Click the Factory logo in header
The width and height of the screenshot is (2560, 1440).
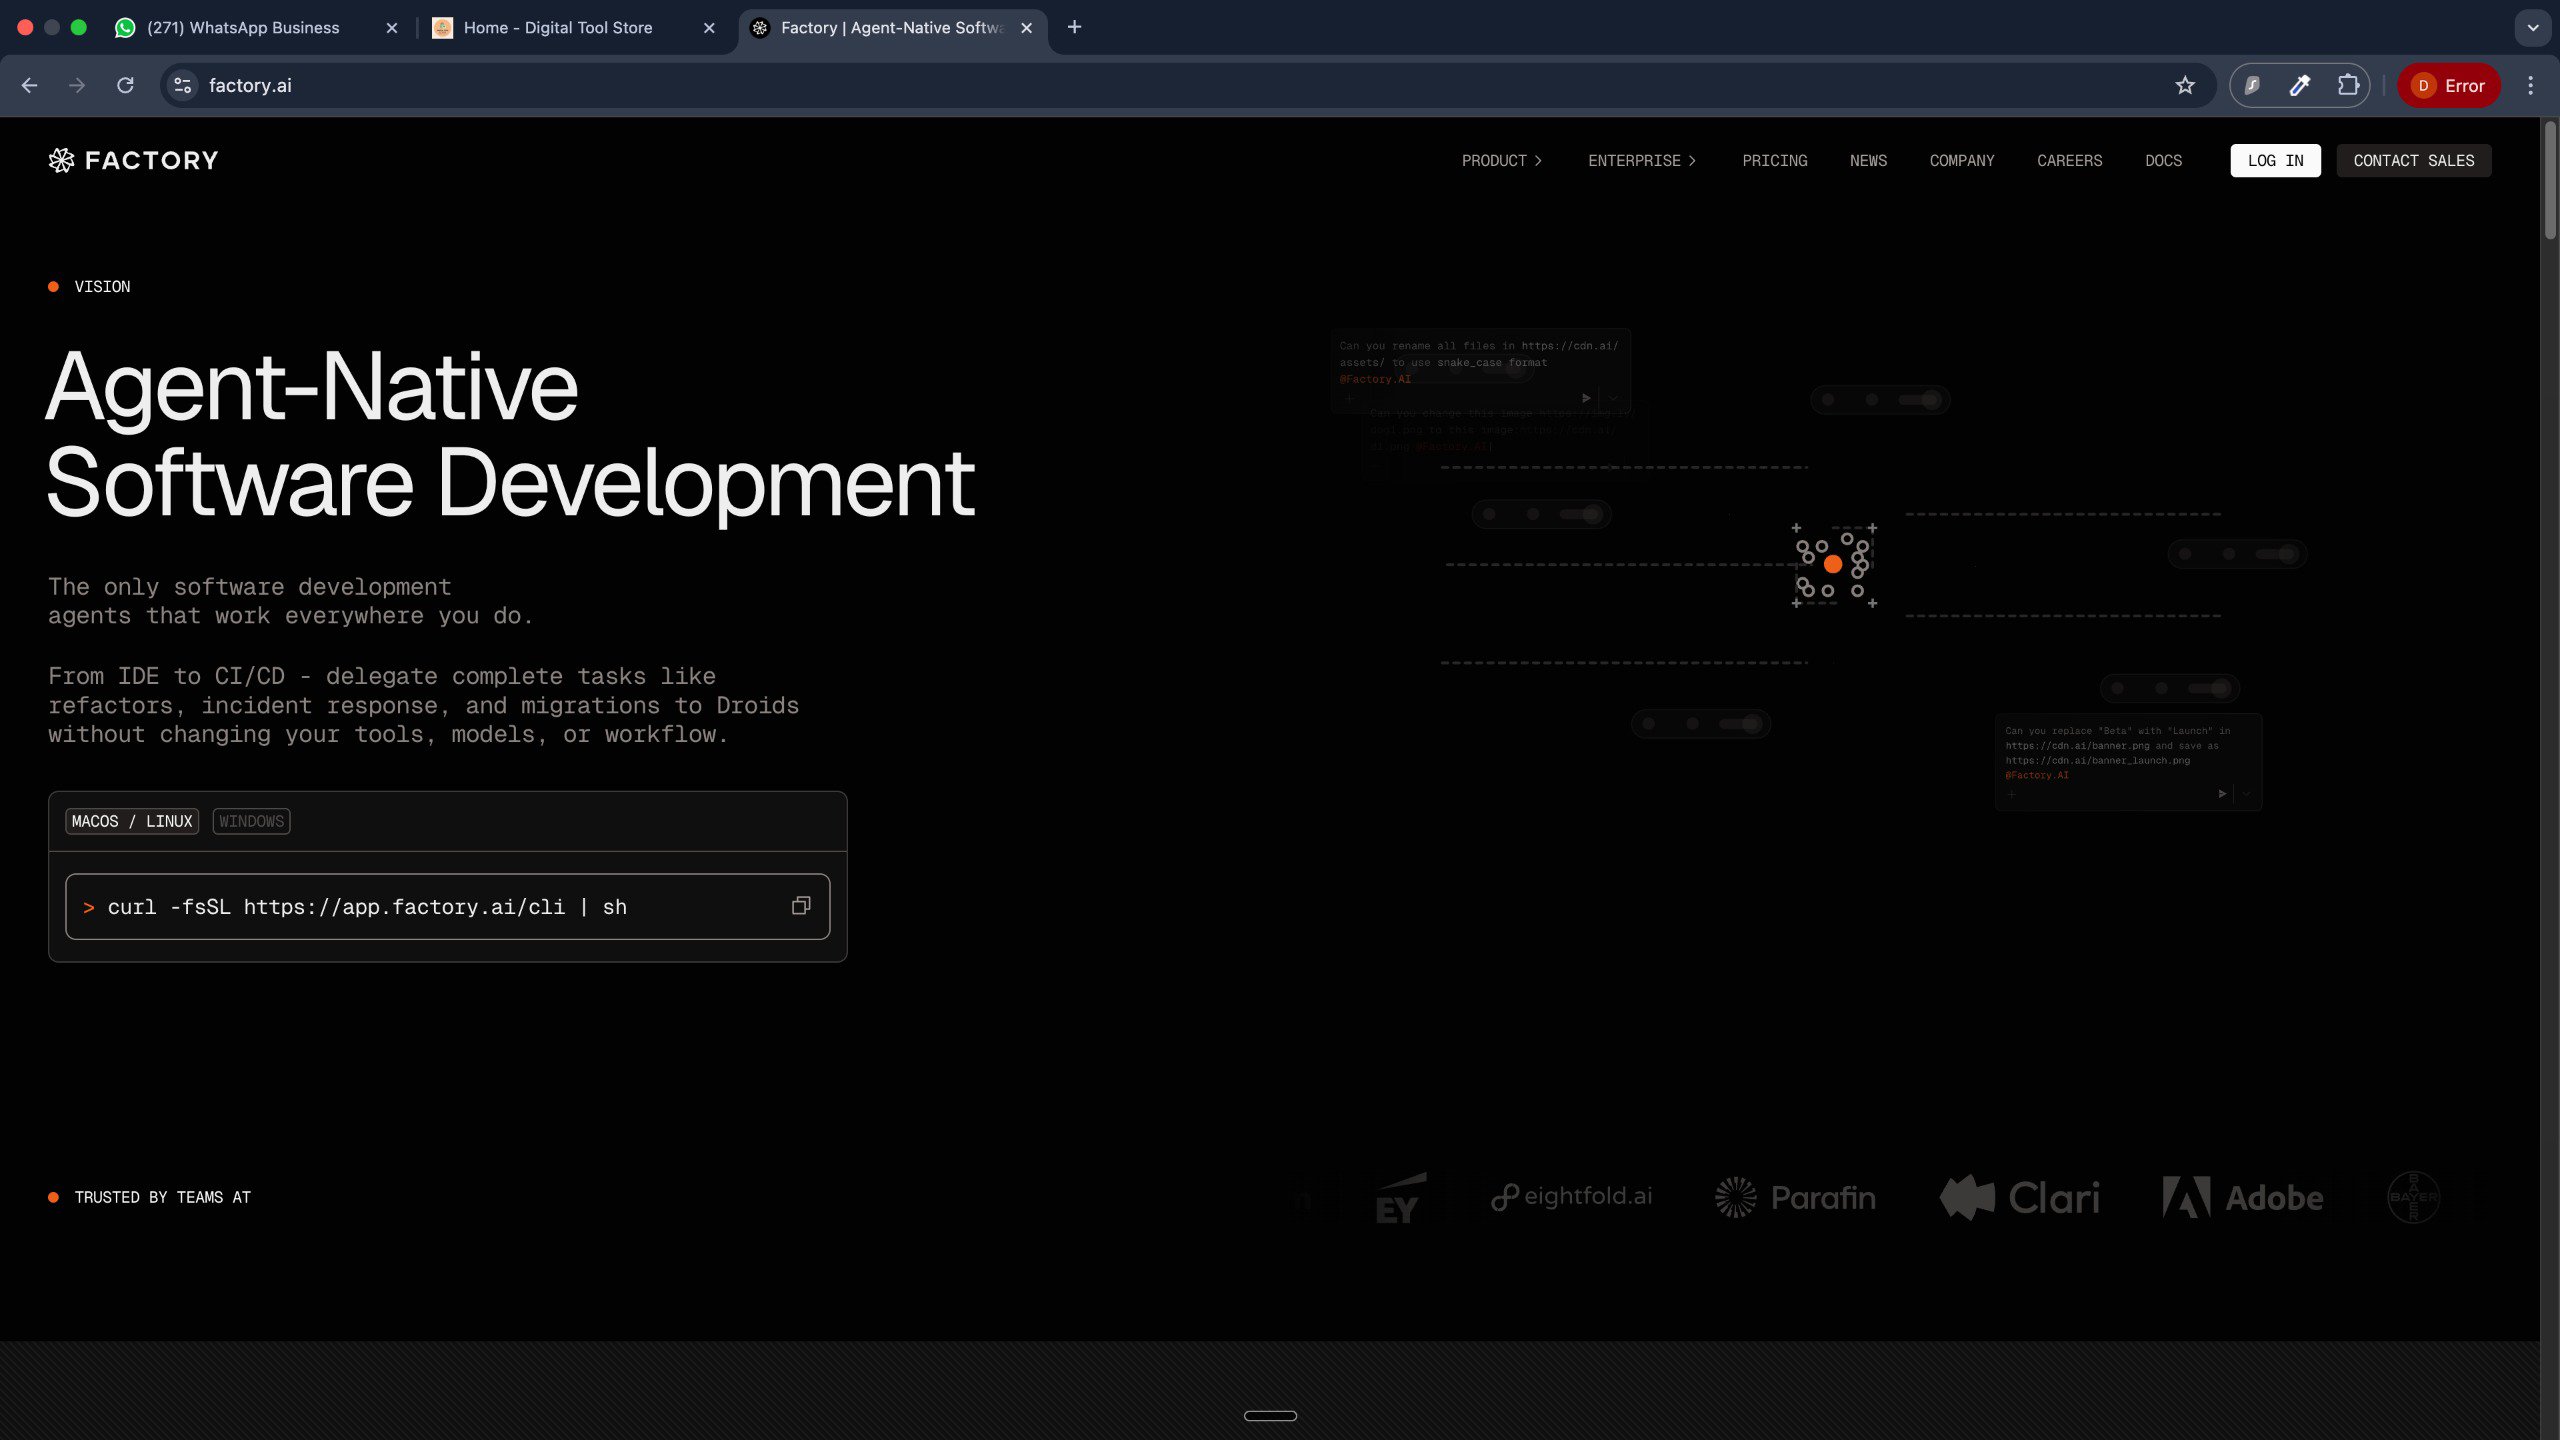tap(133, 160)
